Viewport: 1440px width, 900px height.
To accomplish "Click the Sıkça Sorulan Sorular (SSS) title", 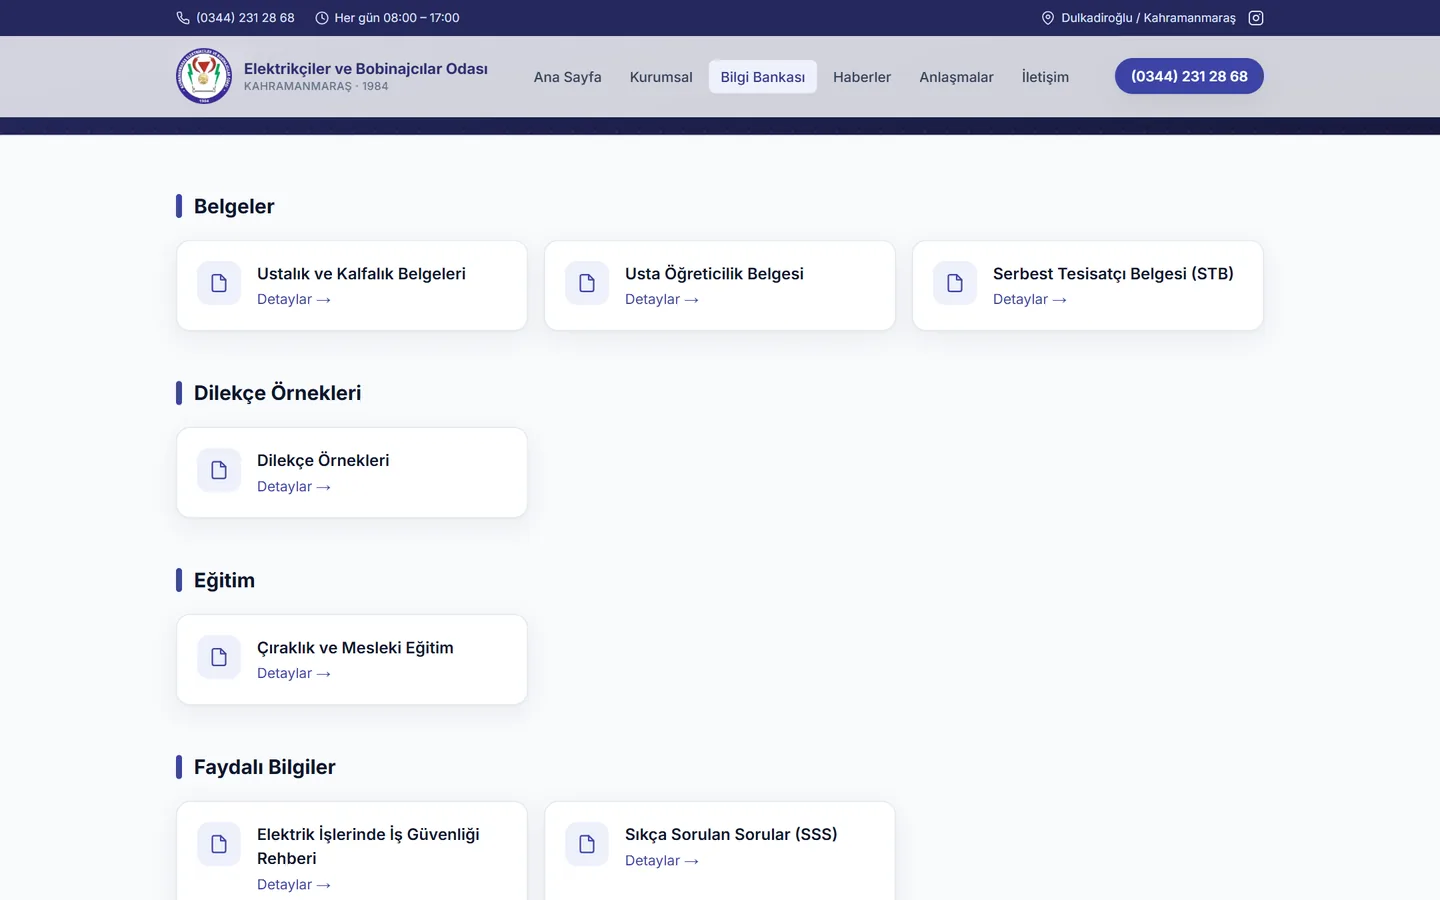I will click(731, 834).
